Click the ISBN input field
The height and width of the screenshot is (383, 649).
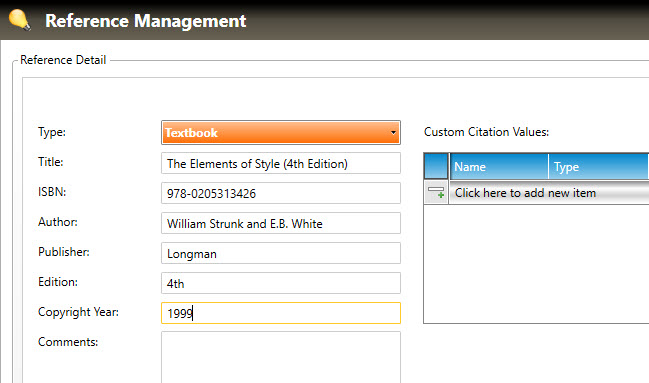[x=281, y=193]
